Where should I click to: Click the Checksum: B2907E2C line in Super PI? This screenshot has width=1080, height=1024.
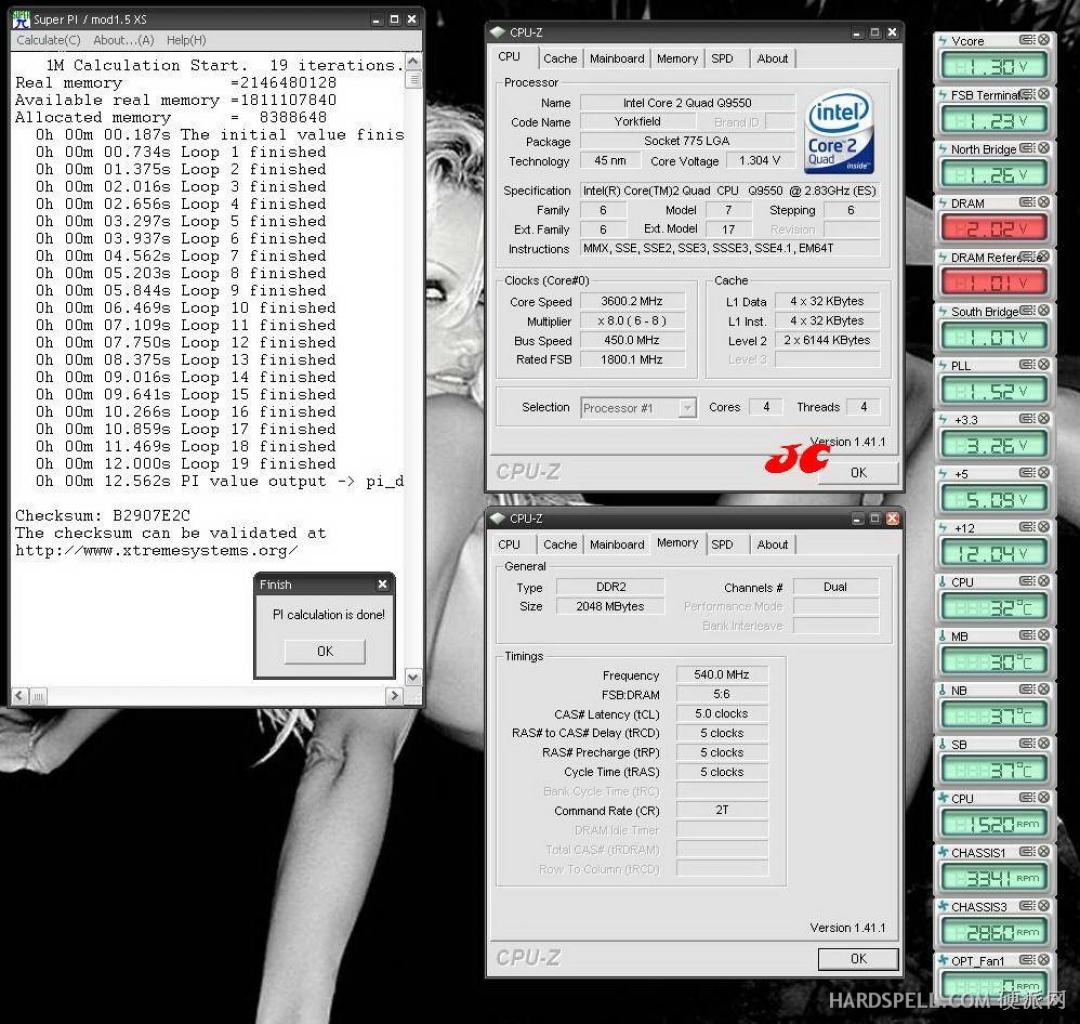(x=103, y=515)
